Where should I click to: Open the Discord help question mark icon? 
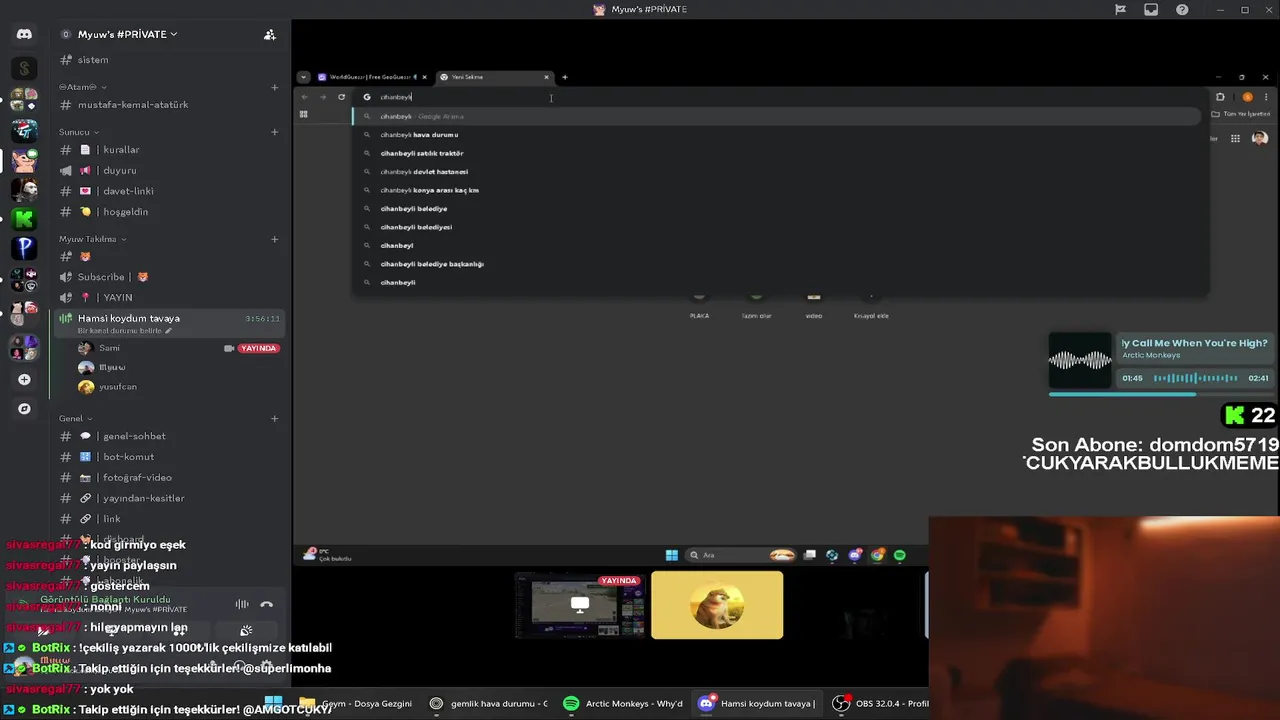coord(1183,10)
